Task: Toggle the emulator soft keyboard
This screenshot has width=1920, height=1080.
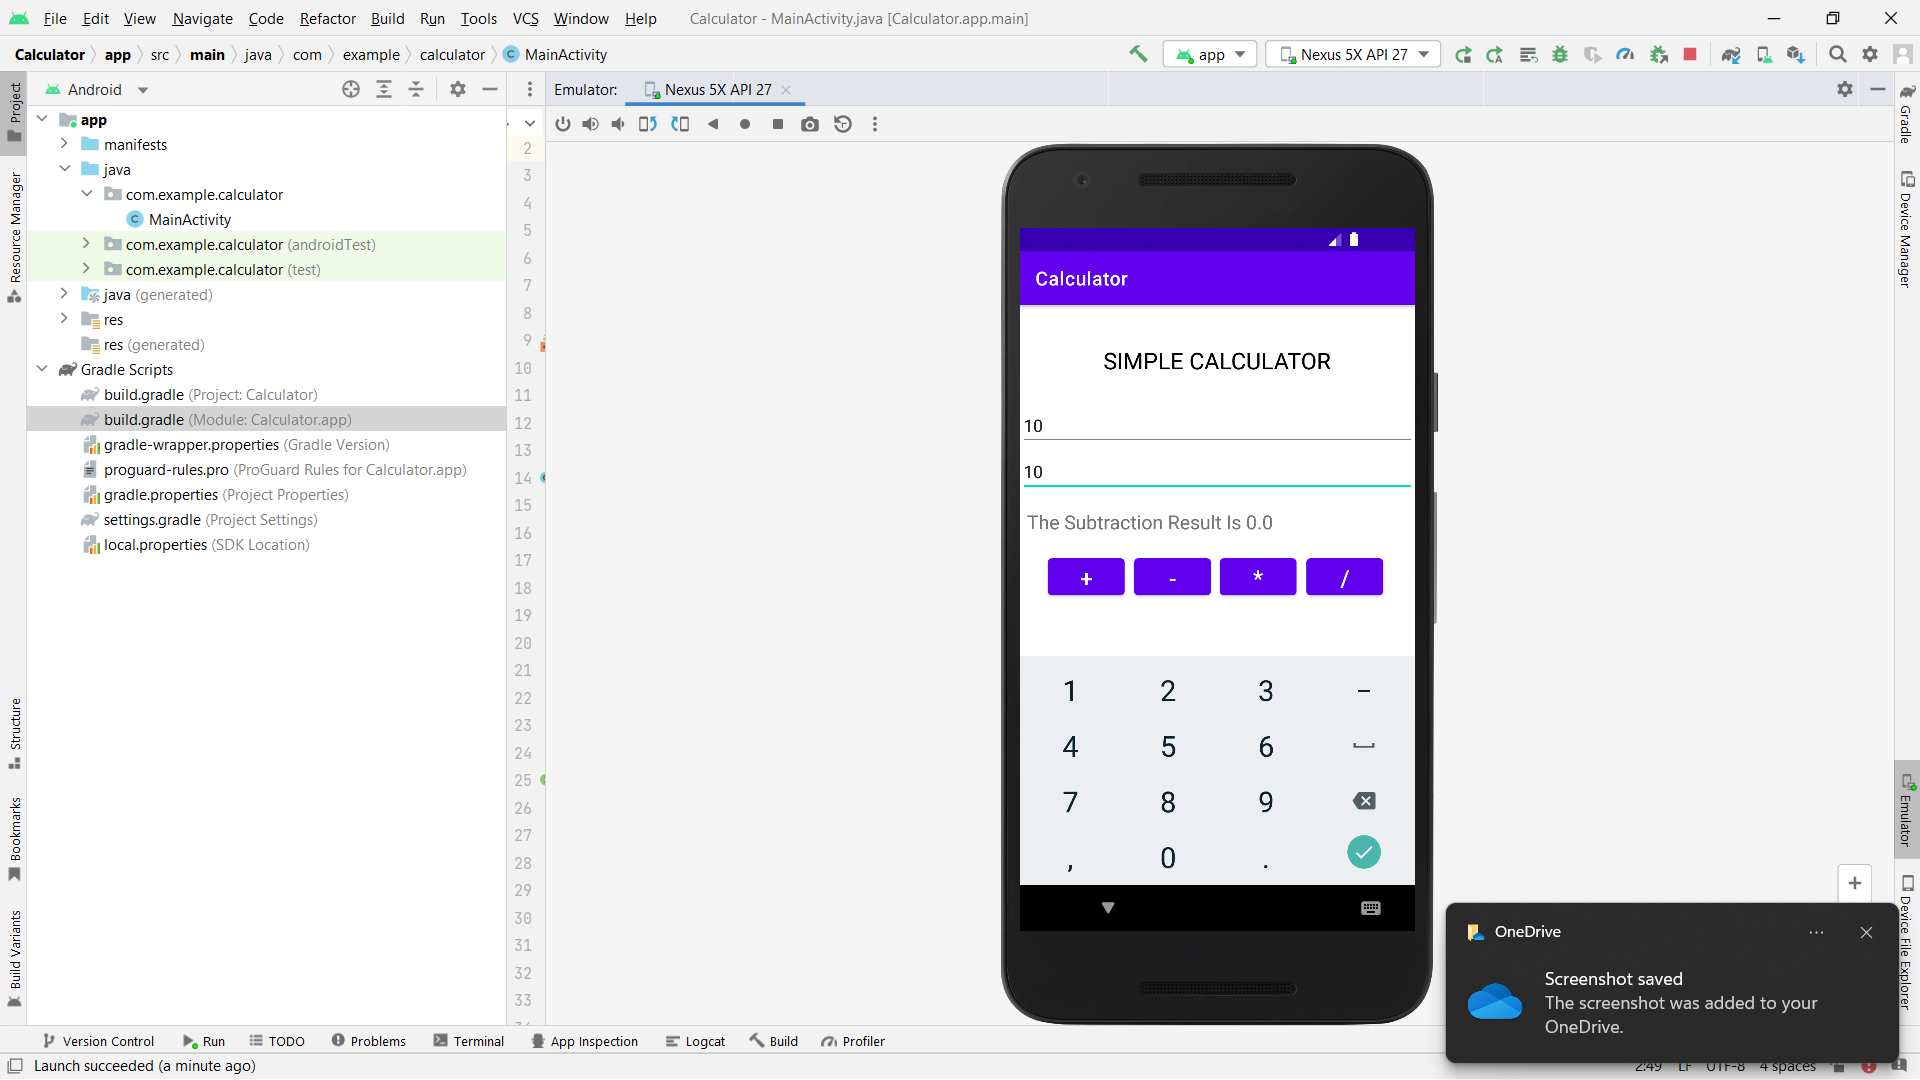Action: coord(1370,908)
